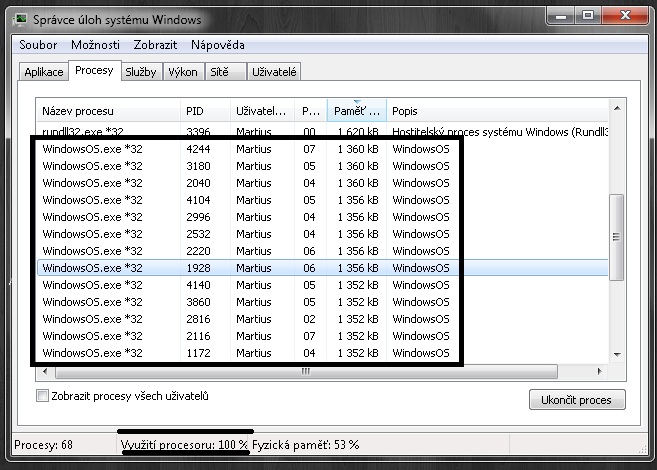Viewport: 657px width, 470px height.
Task: Select WindowsOS.exe process with PID 3860
Action: pyautogui.click(x=323, y=302)
